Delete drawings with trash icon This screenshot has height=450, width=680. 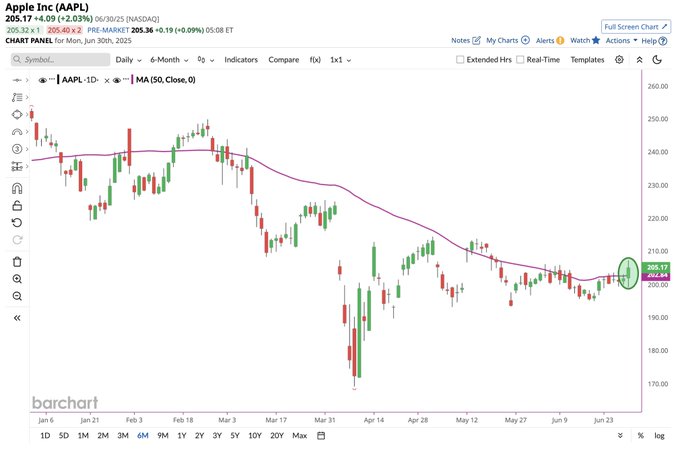(17, 262)
